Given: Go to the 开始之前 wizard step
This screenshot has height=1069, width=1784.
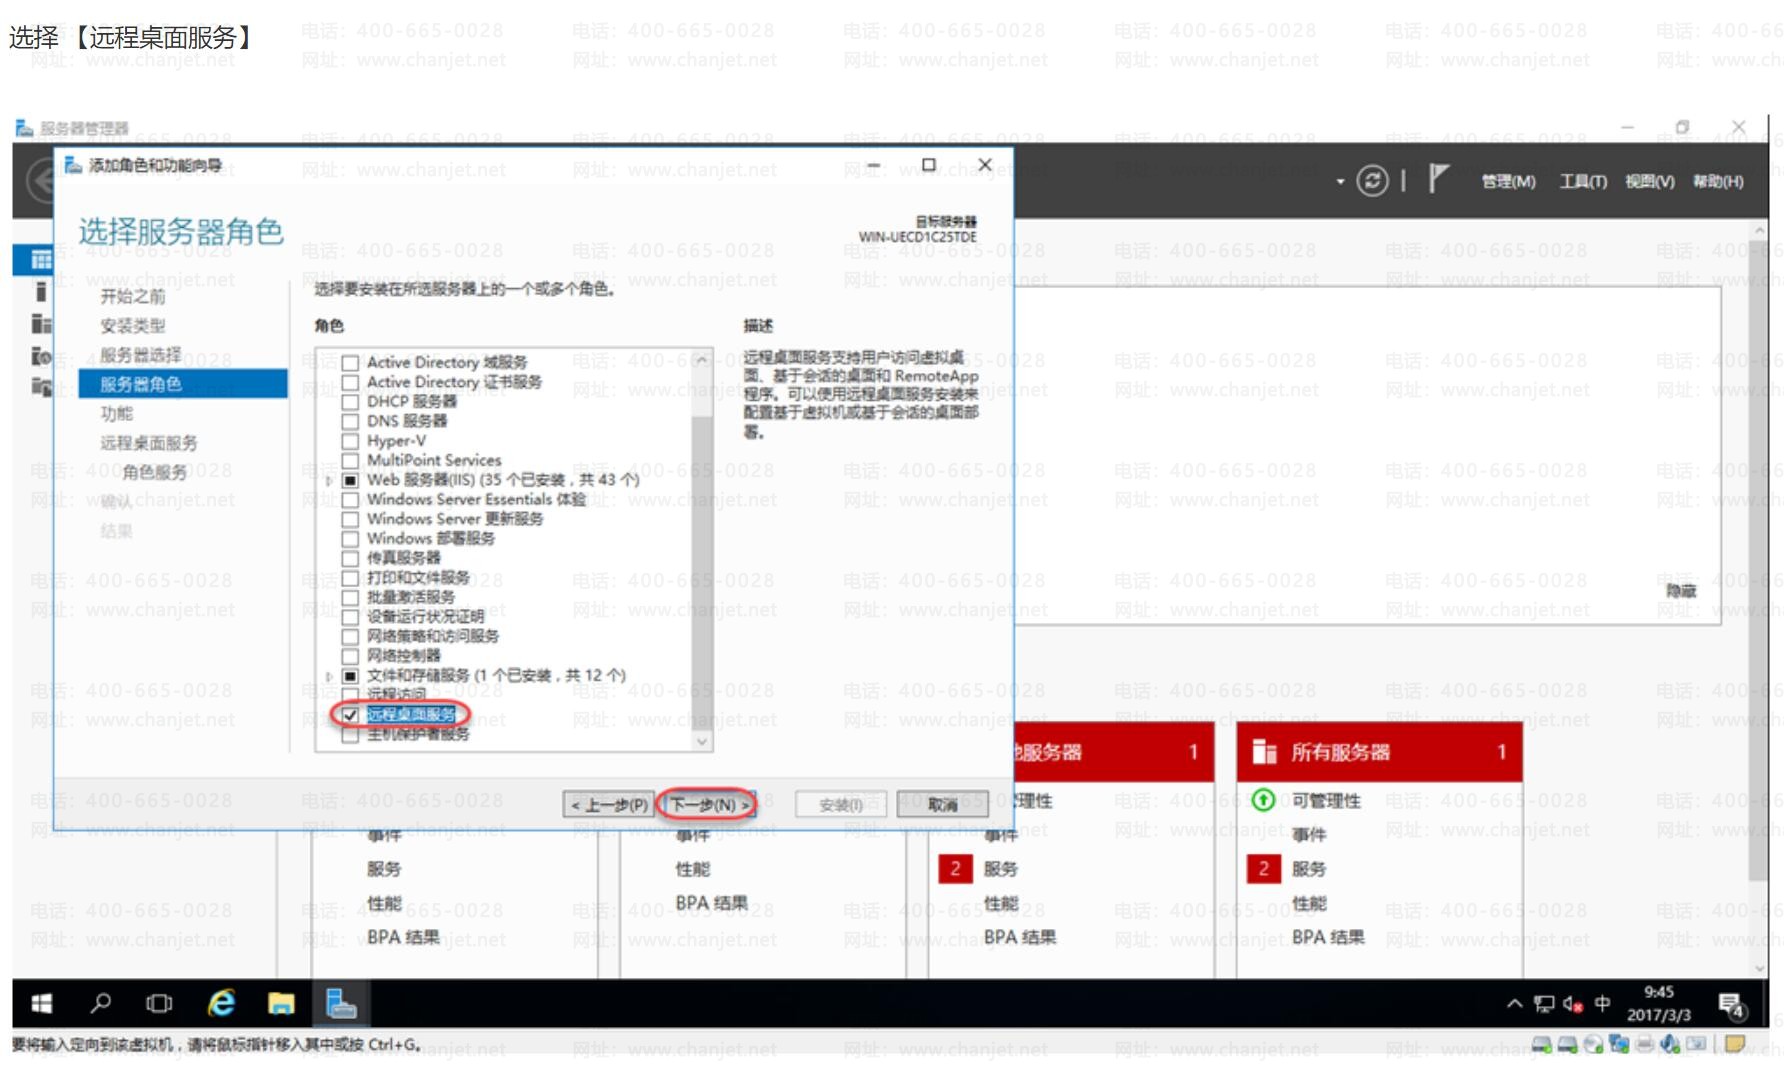Looking at the screenshot, I should click(x=133, y=296).
